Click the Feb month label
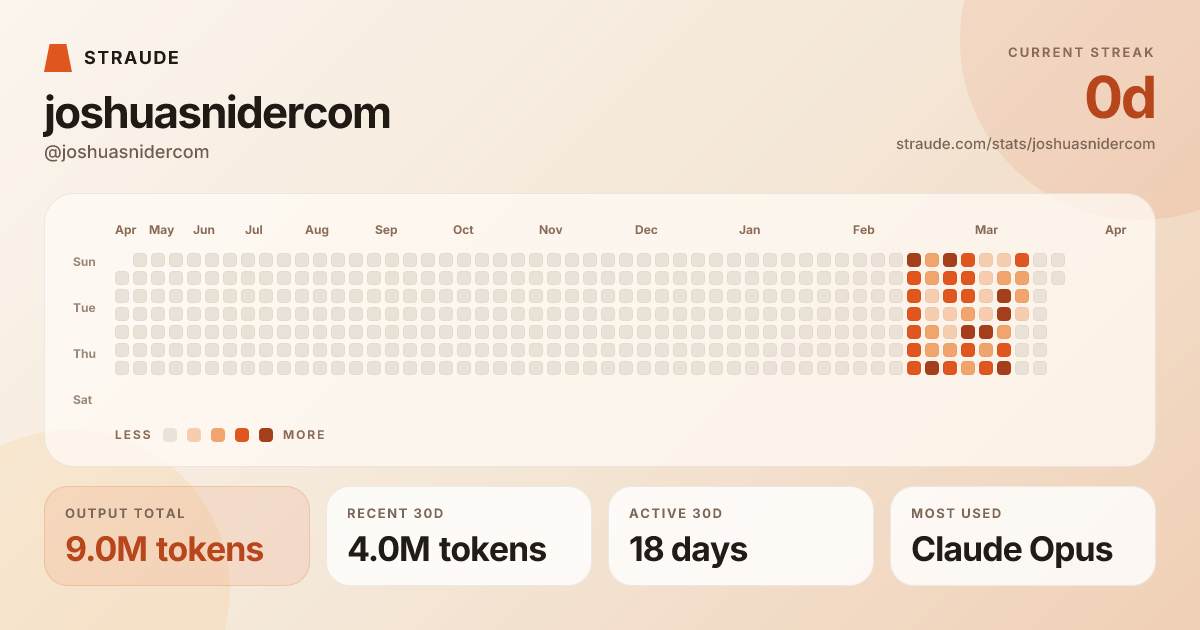 click(x=864, y=230)
